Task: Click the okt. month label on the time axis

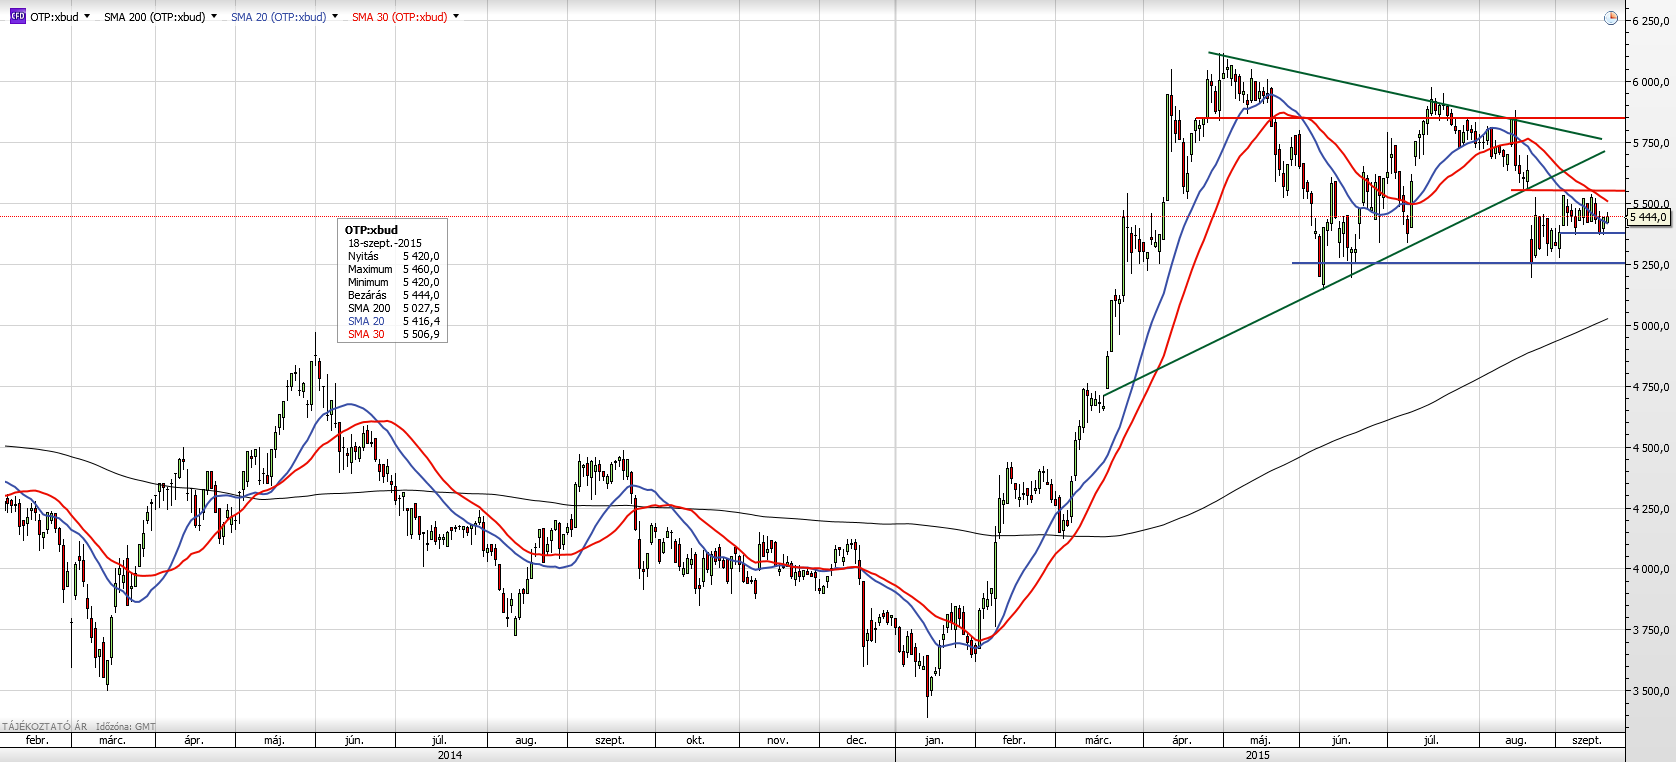Action: 695,740
